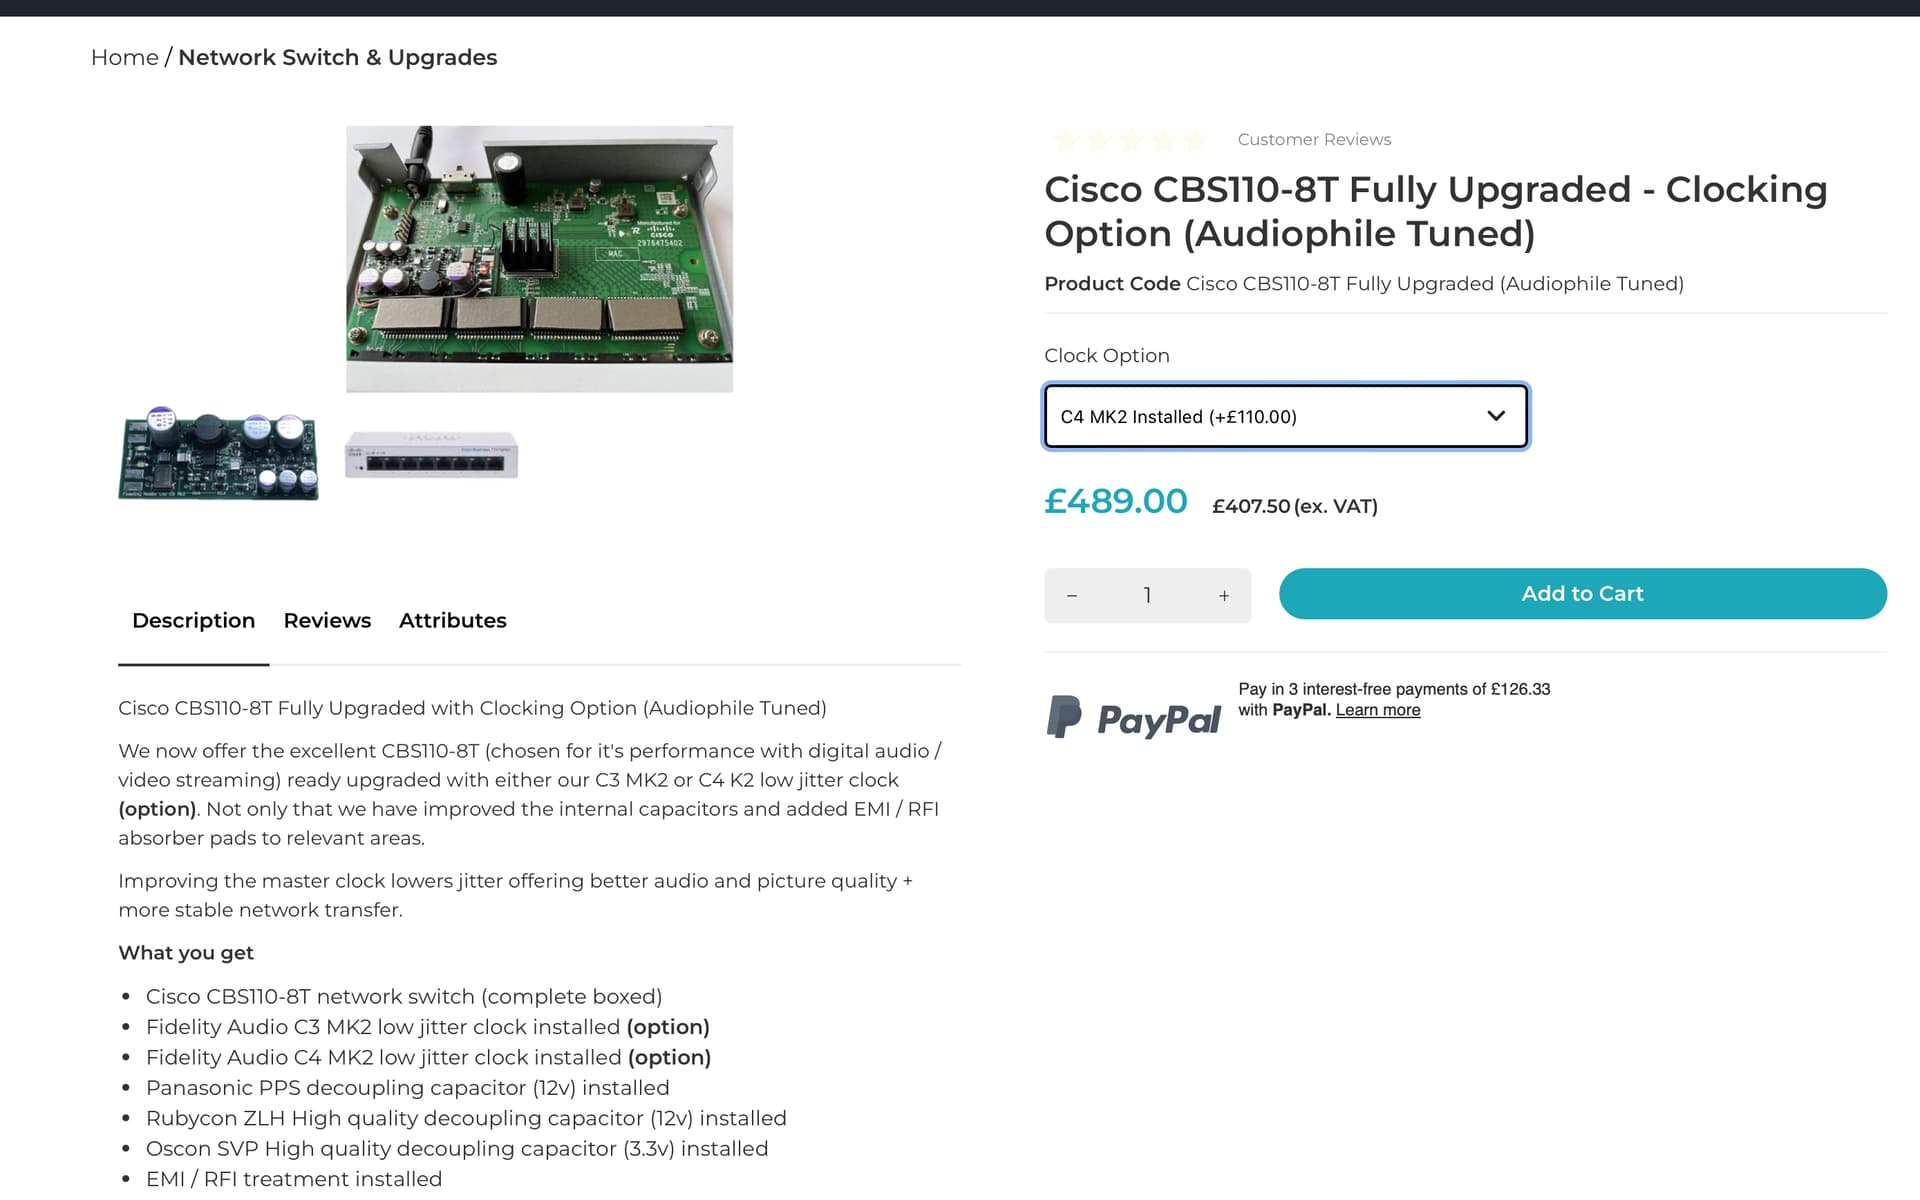Viewport: 1920px width, 1200px height.
Task: Open Network Switch & Upgrades breadcrumb
Action: pos(338,58)
